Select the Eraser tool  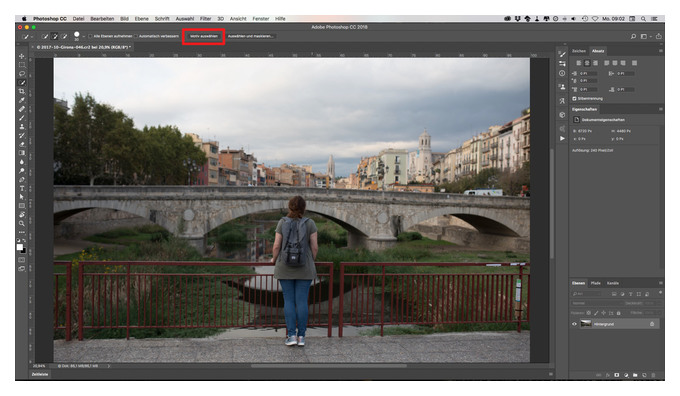(22, 144)
